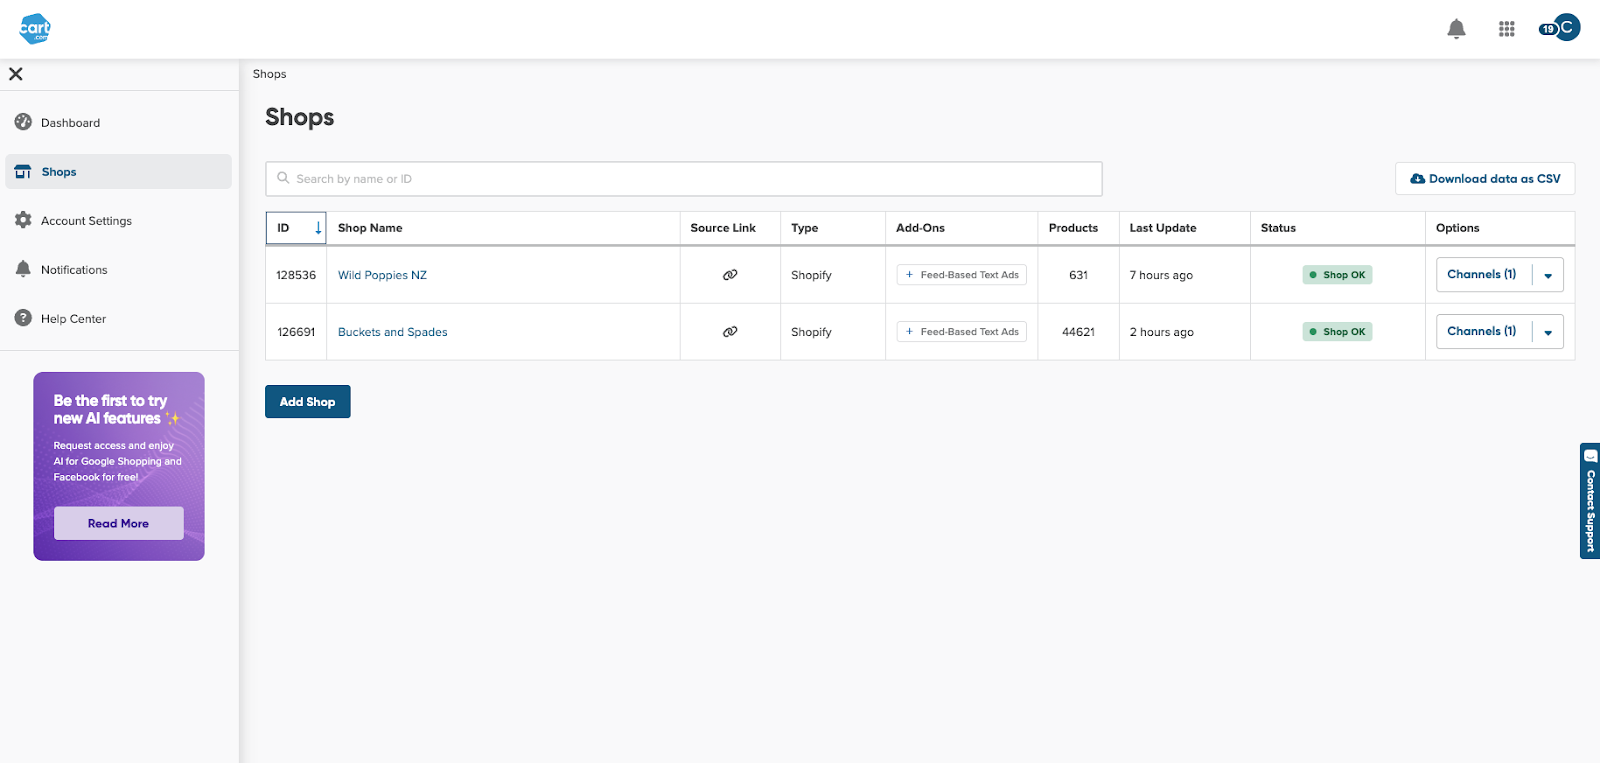Open the Wild Poppies NZ shop link
This screenshot has width=1600, height=763.
click(x=382, y=275)
